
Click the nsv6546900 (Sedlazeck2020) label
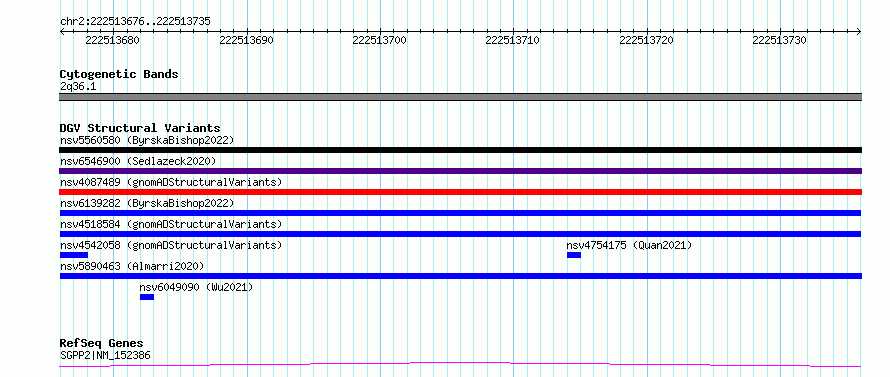pos(138,161)
